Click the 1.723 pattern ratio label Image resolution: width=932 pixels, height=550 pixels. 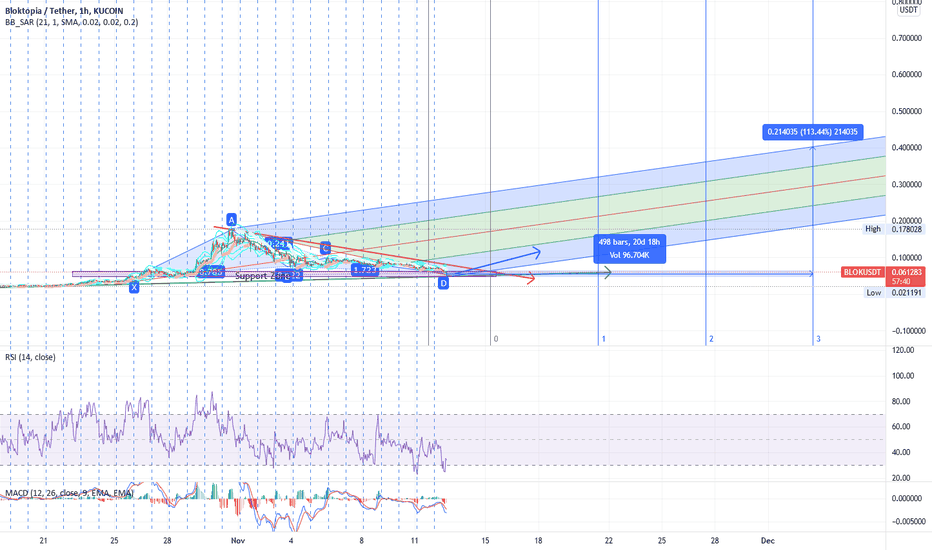[365, 270]
